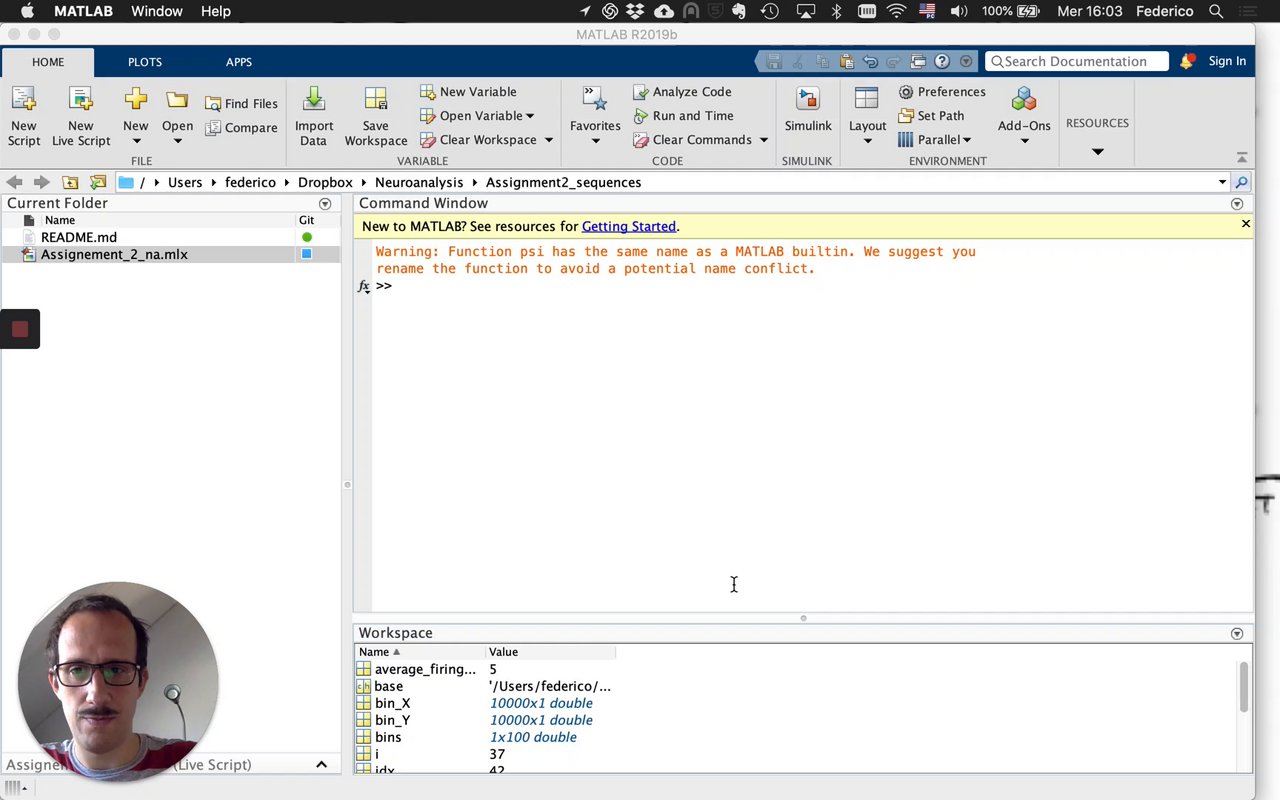Switch to the APPS tab
Screen dimensions: 1280x800
238,62
